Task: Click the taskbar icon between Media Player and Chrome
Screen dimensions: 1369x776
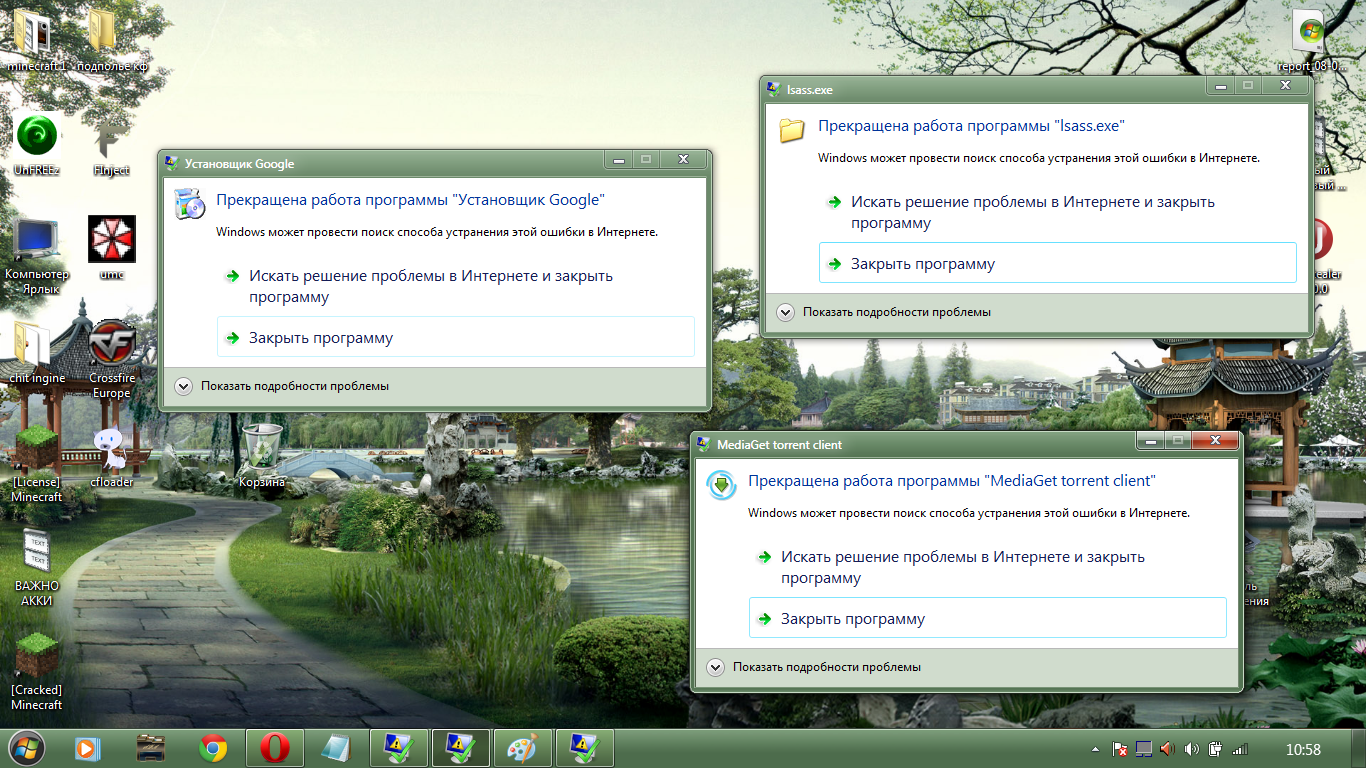Action: coord(150,748)
